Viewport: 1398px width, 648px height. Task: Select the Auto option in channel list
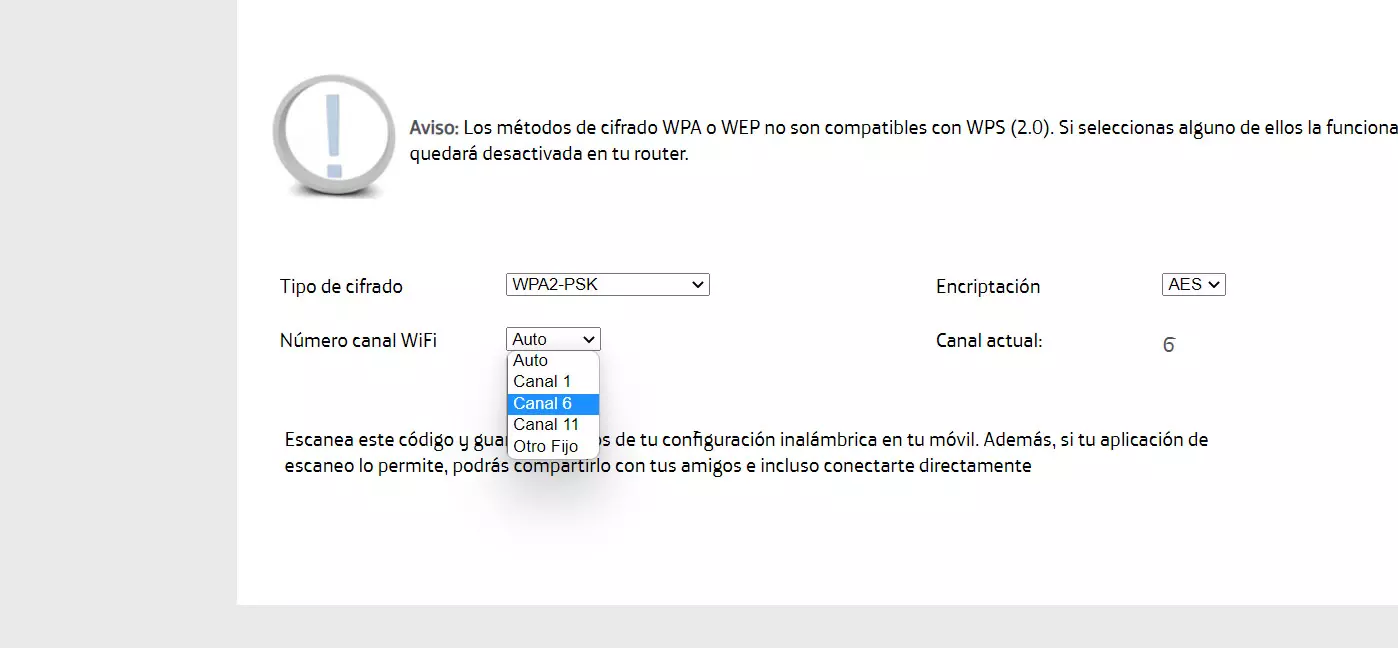coord(553,360)
